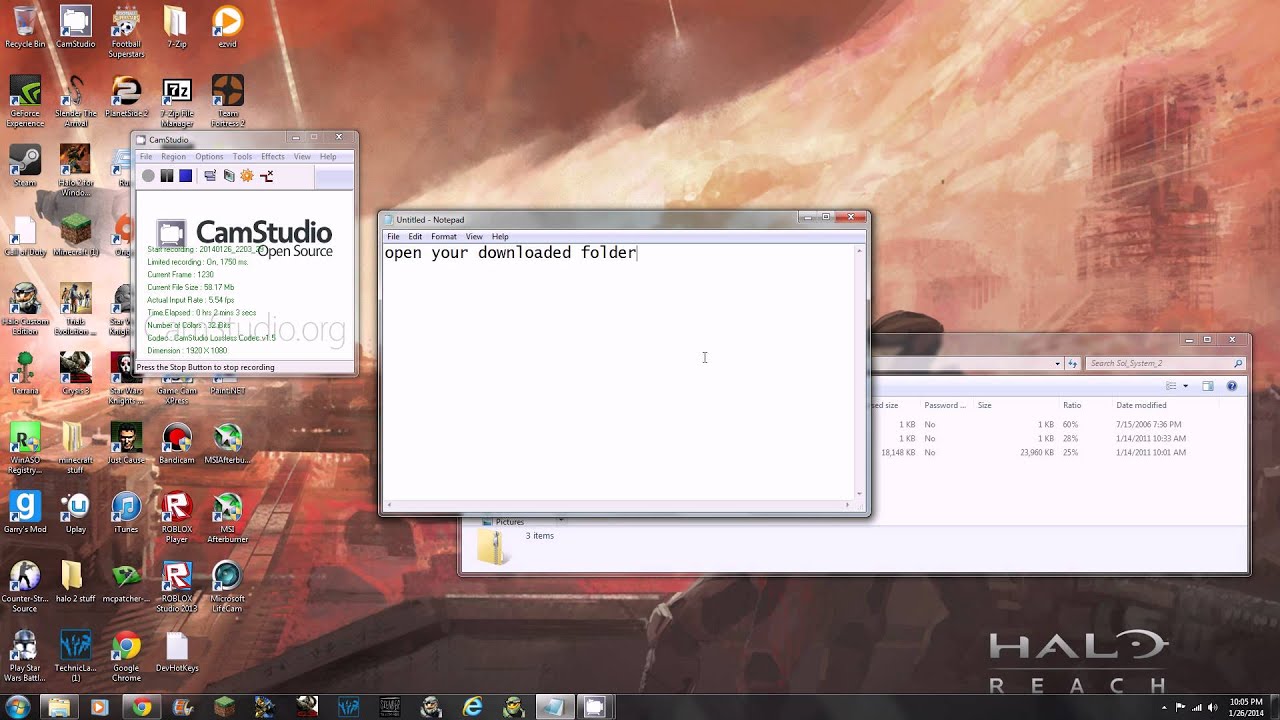Screen dimensions: 1280x720
Task: Click the blue Help icon in Explorer
Action: [1232, 386]
